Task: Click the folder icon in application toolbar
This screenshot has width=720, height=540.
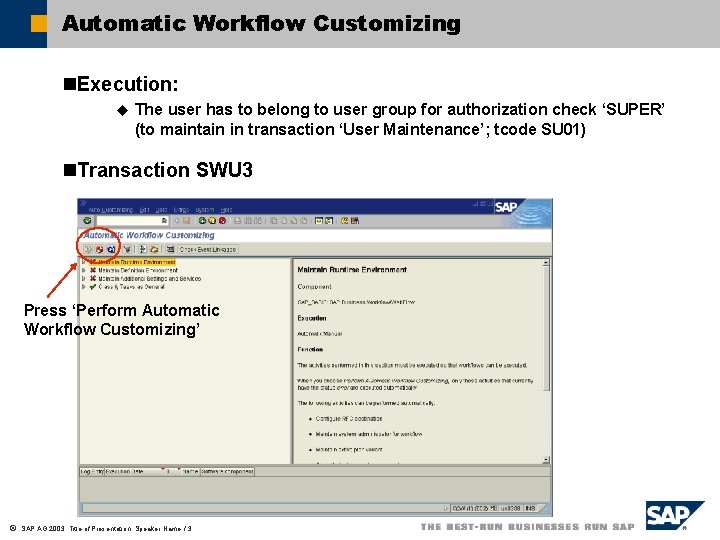Action: click(154, 249)
